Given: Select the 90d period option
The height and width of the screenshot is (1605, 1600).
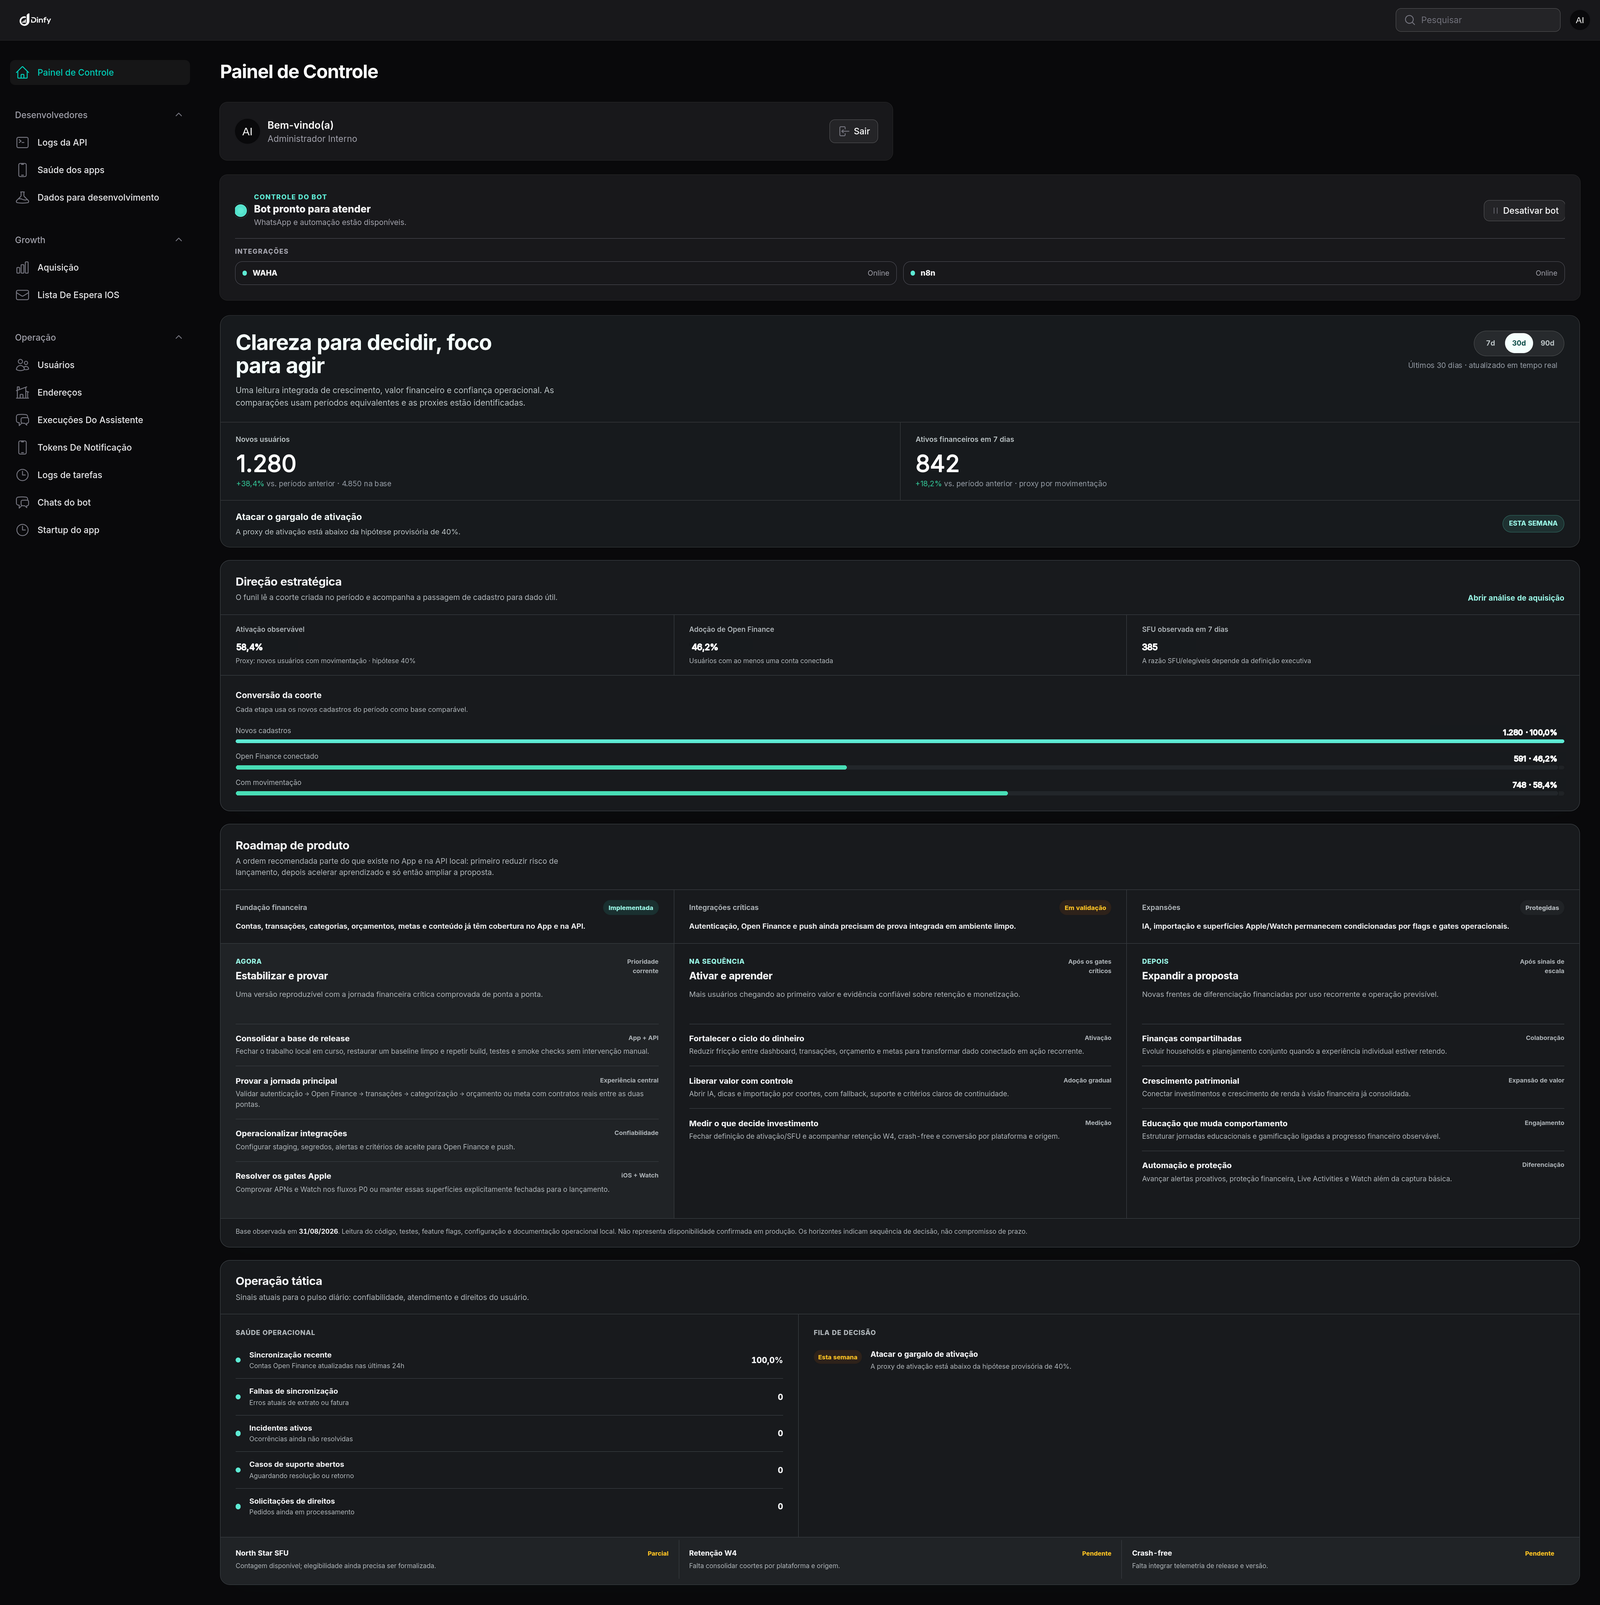Looking at the screenshot, I should [x=1547, y=343].
